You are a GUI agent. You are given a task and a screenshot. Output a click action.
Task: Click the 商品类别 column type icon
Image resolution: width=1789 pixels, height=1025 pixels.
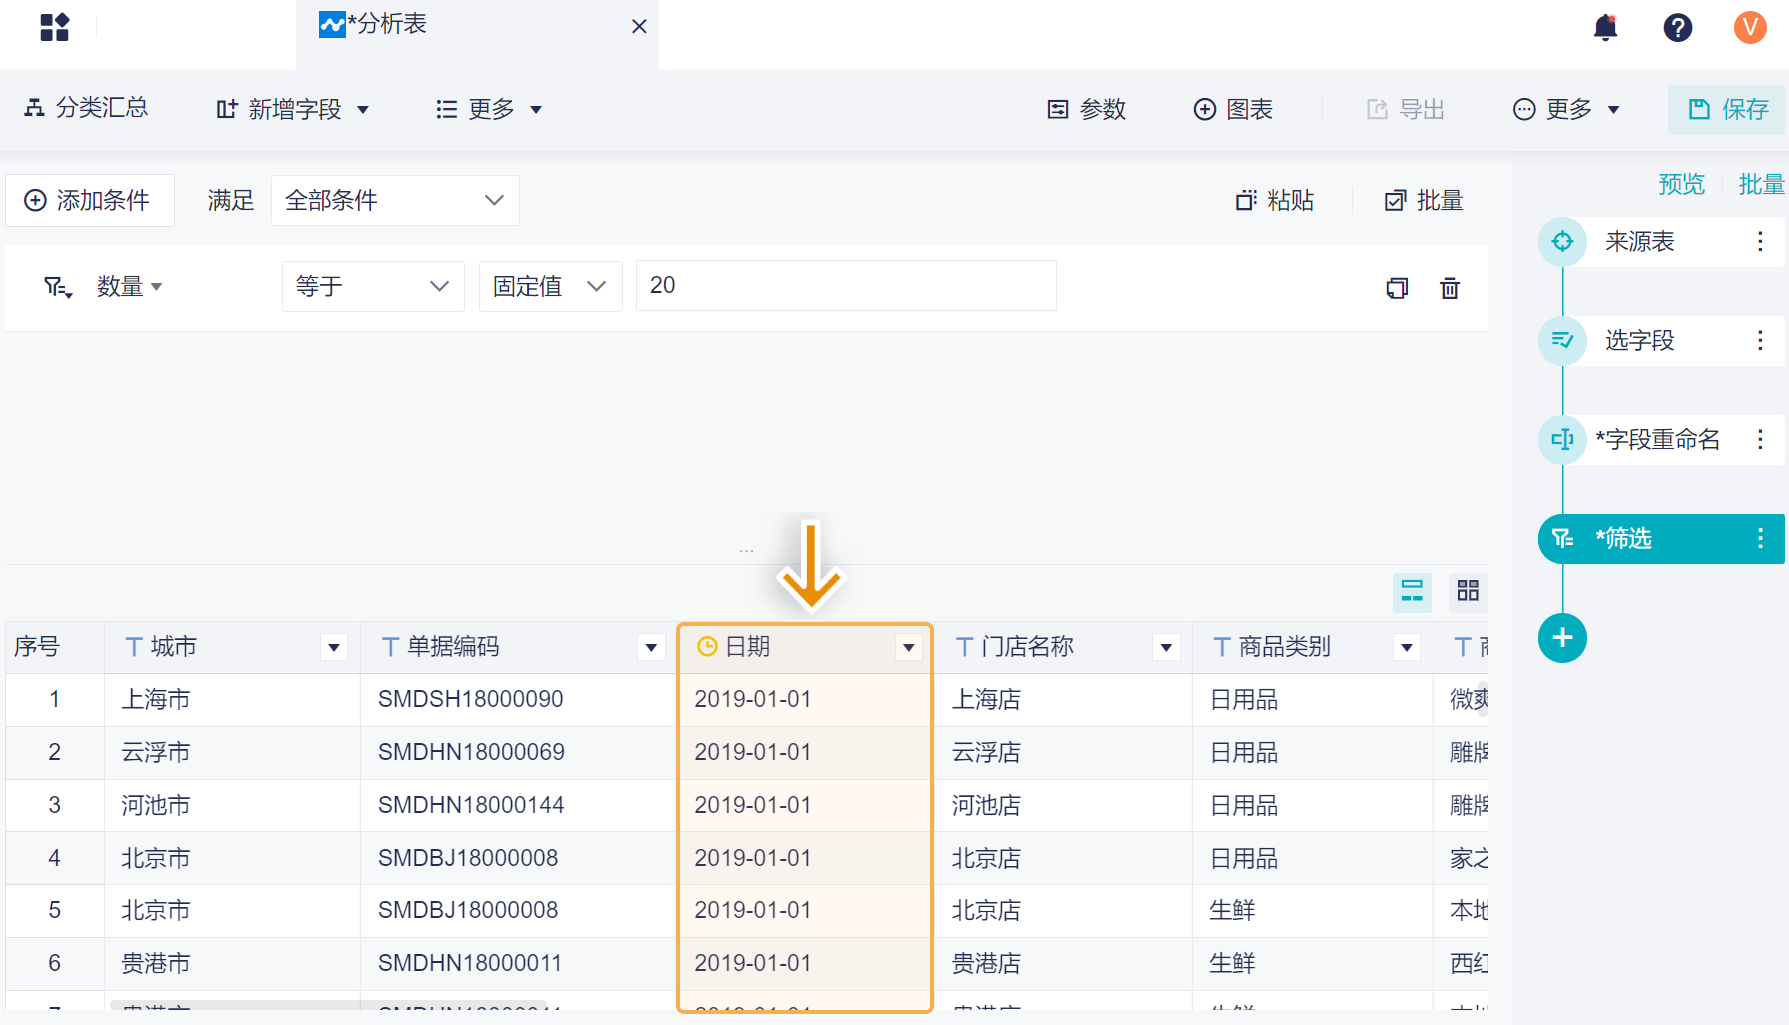pos(1222,647)
